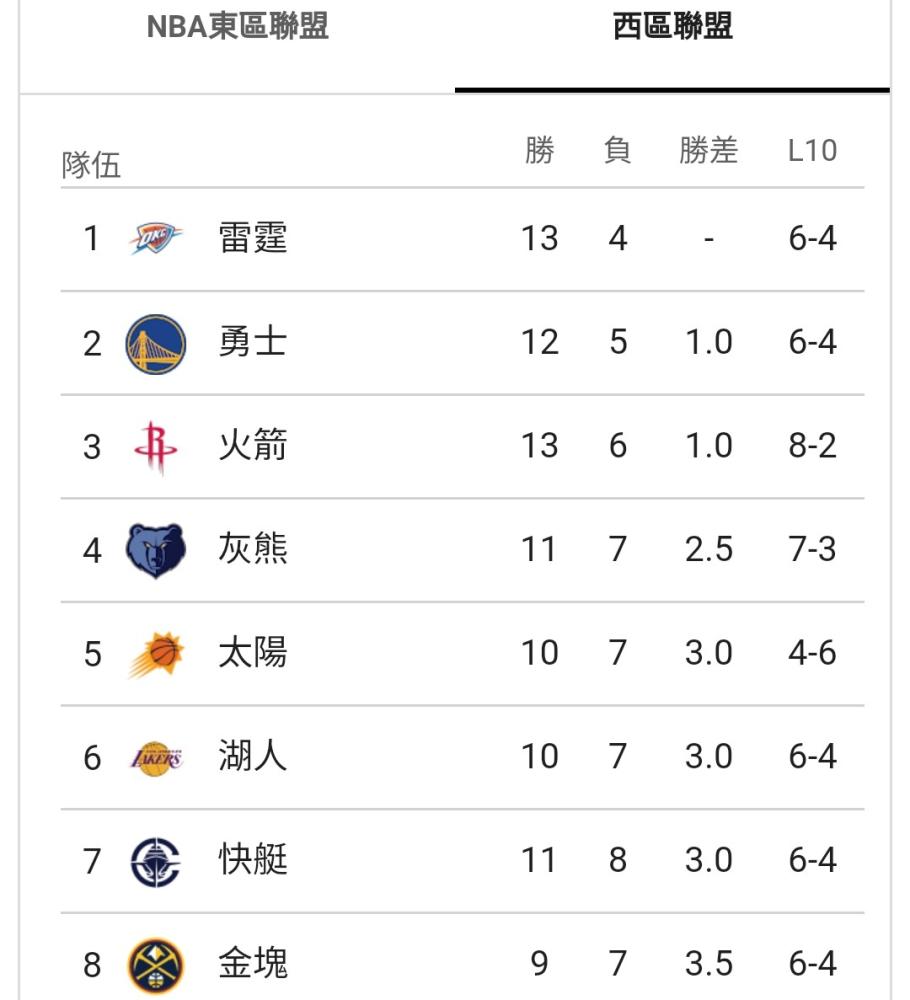
Task: Open the 勇士 team name link
Action: click(x=253, y=342)
